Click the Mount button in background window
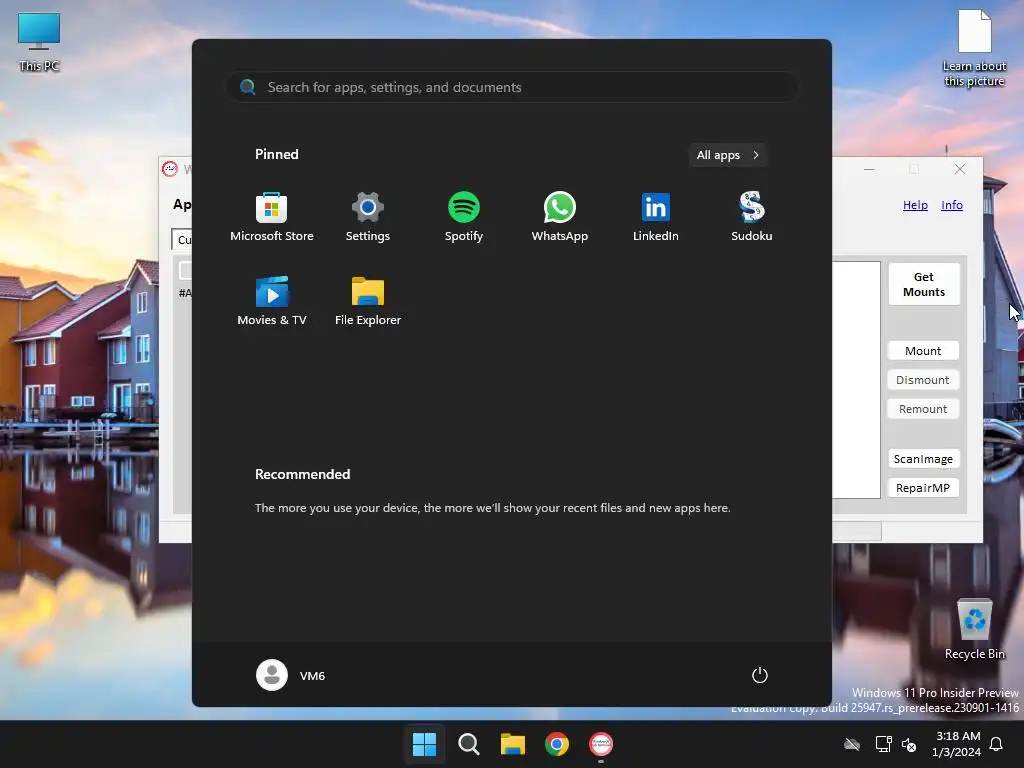The width and height of the screenshot is (1024, 768). (x=923, y=351)
